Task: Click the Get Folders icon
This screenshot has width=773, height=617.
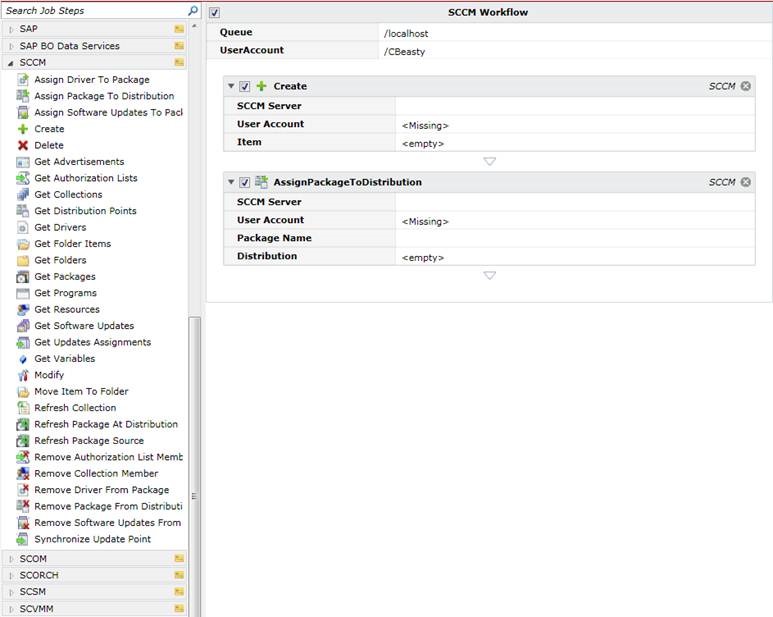Action: [x=23, y=260]
